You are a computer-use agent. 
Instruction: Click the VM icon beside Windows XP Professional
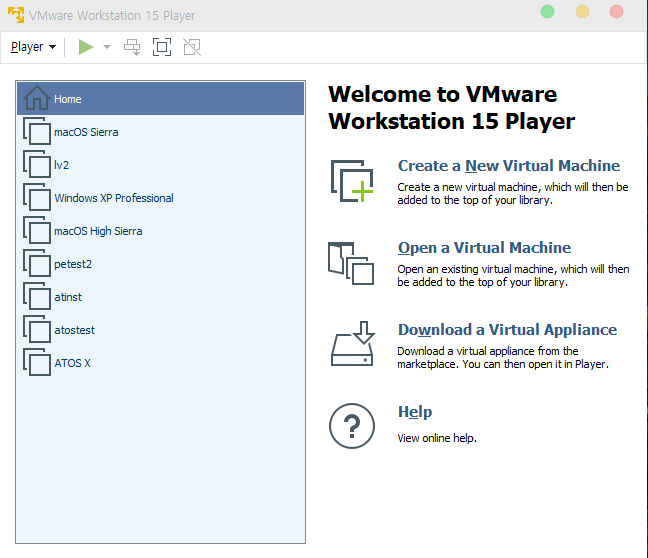click(37, 197)
